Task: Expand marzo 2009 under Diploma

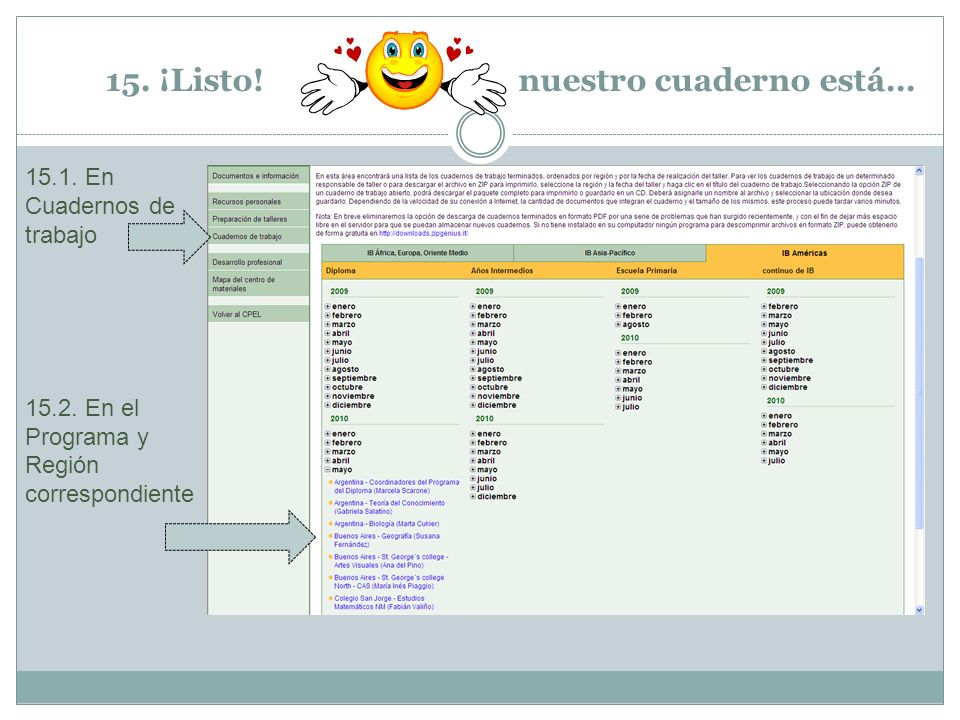Action: 328,324
